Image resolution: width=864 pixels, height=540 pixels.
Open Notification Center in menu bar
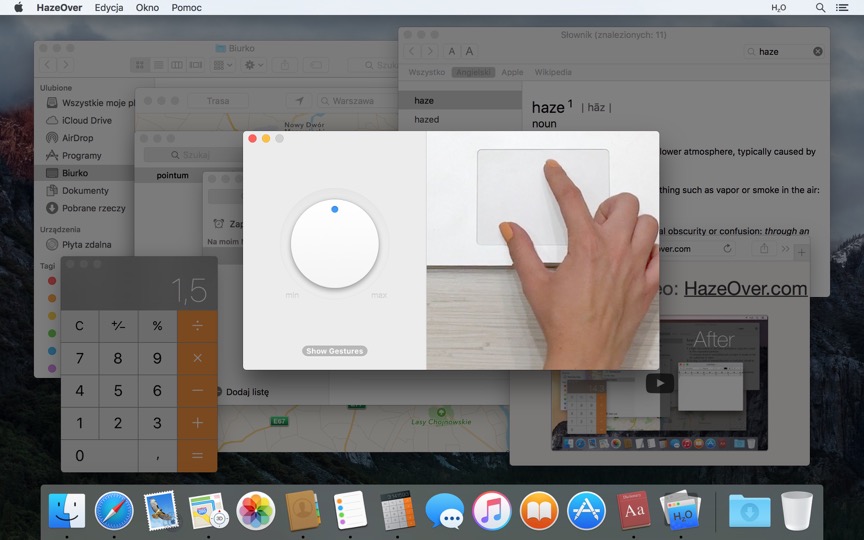tap(841, 8)
